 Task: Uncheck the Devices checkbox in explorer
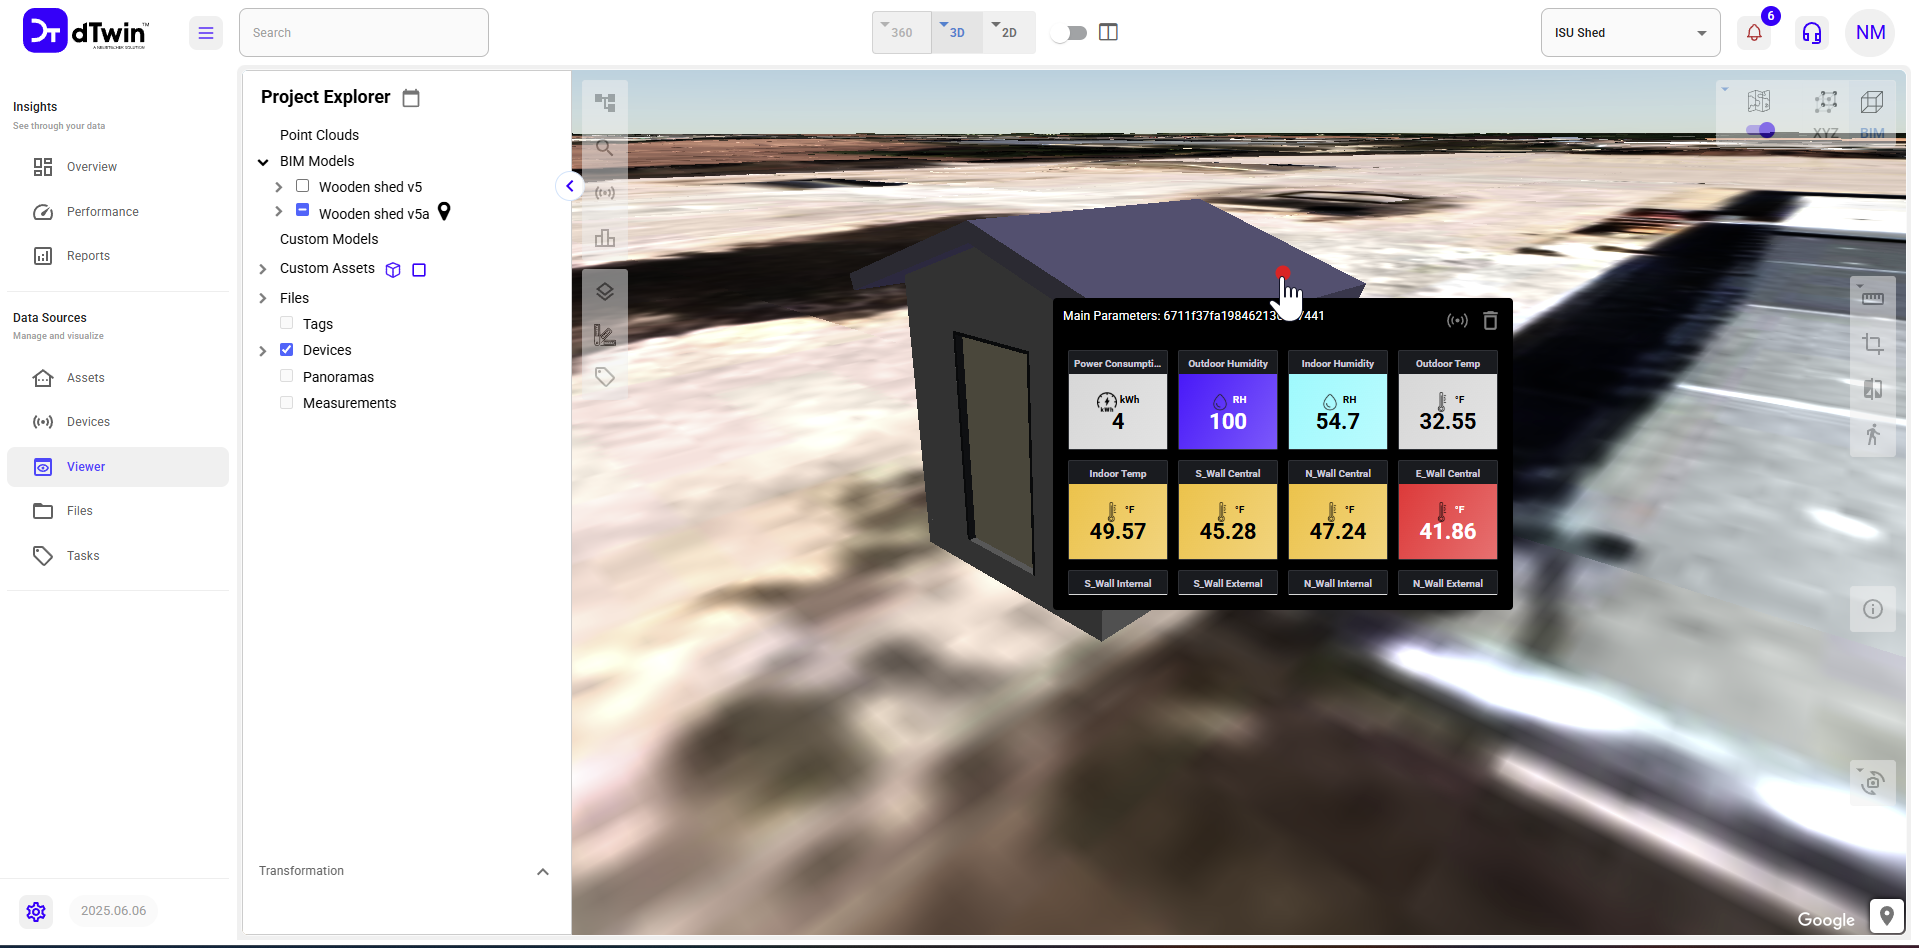[x=287, y=349]
